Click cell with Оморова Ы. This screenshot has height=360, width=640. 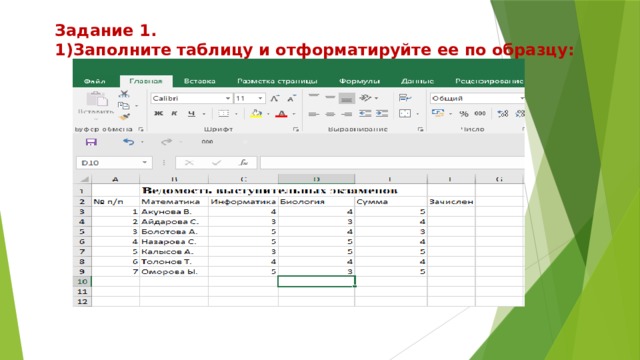pyautogui.click(x=174, y=272)
